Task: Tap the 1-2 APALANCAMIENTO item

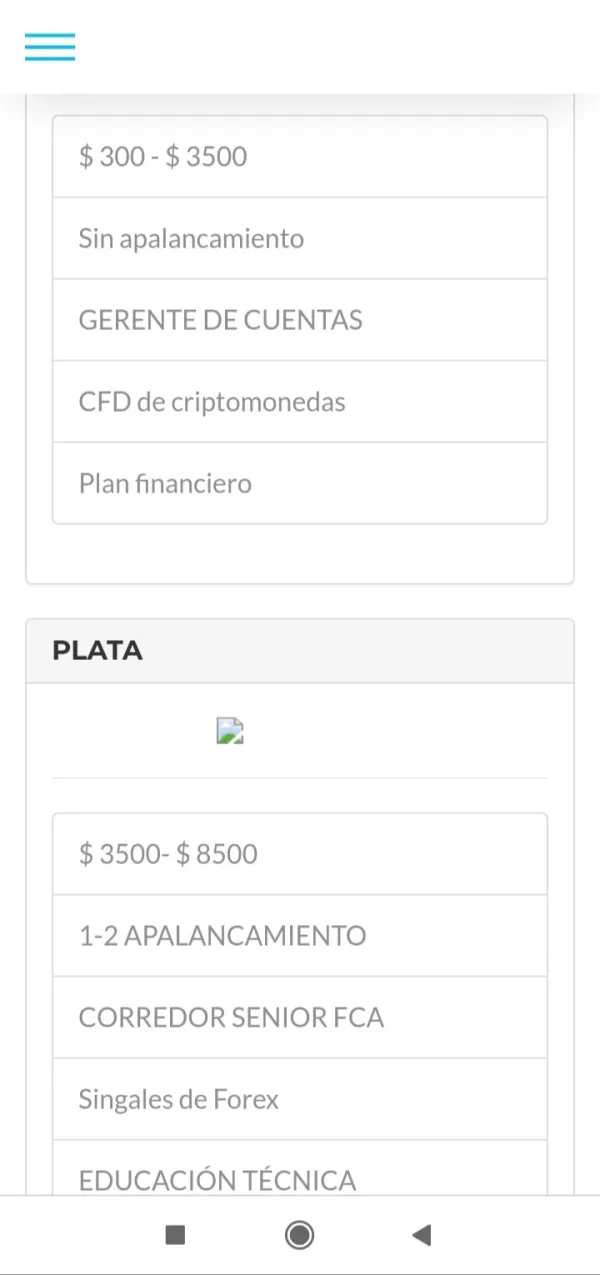Action: click(299, 936)
